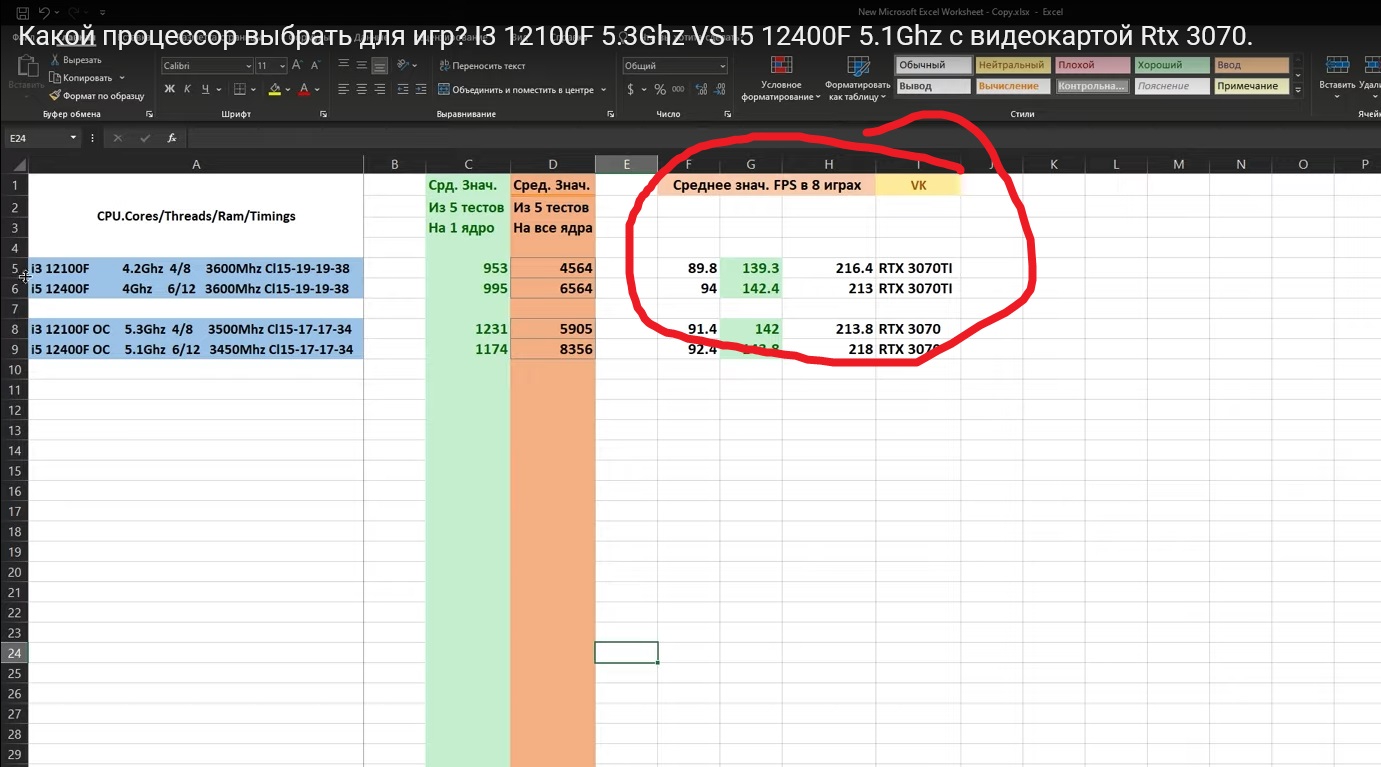Screen dimensions: 1381x767
Task: Apply the Плохой cell style
Action: tap(1093, 65)
